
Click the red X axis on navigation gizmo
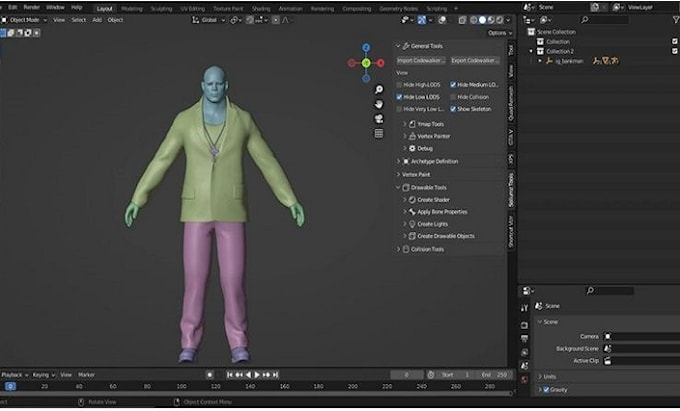380,63
